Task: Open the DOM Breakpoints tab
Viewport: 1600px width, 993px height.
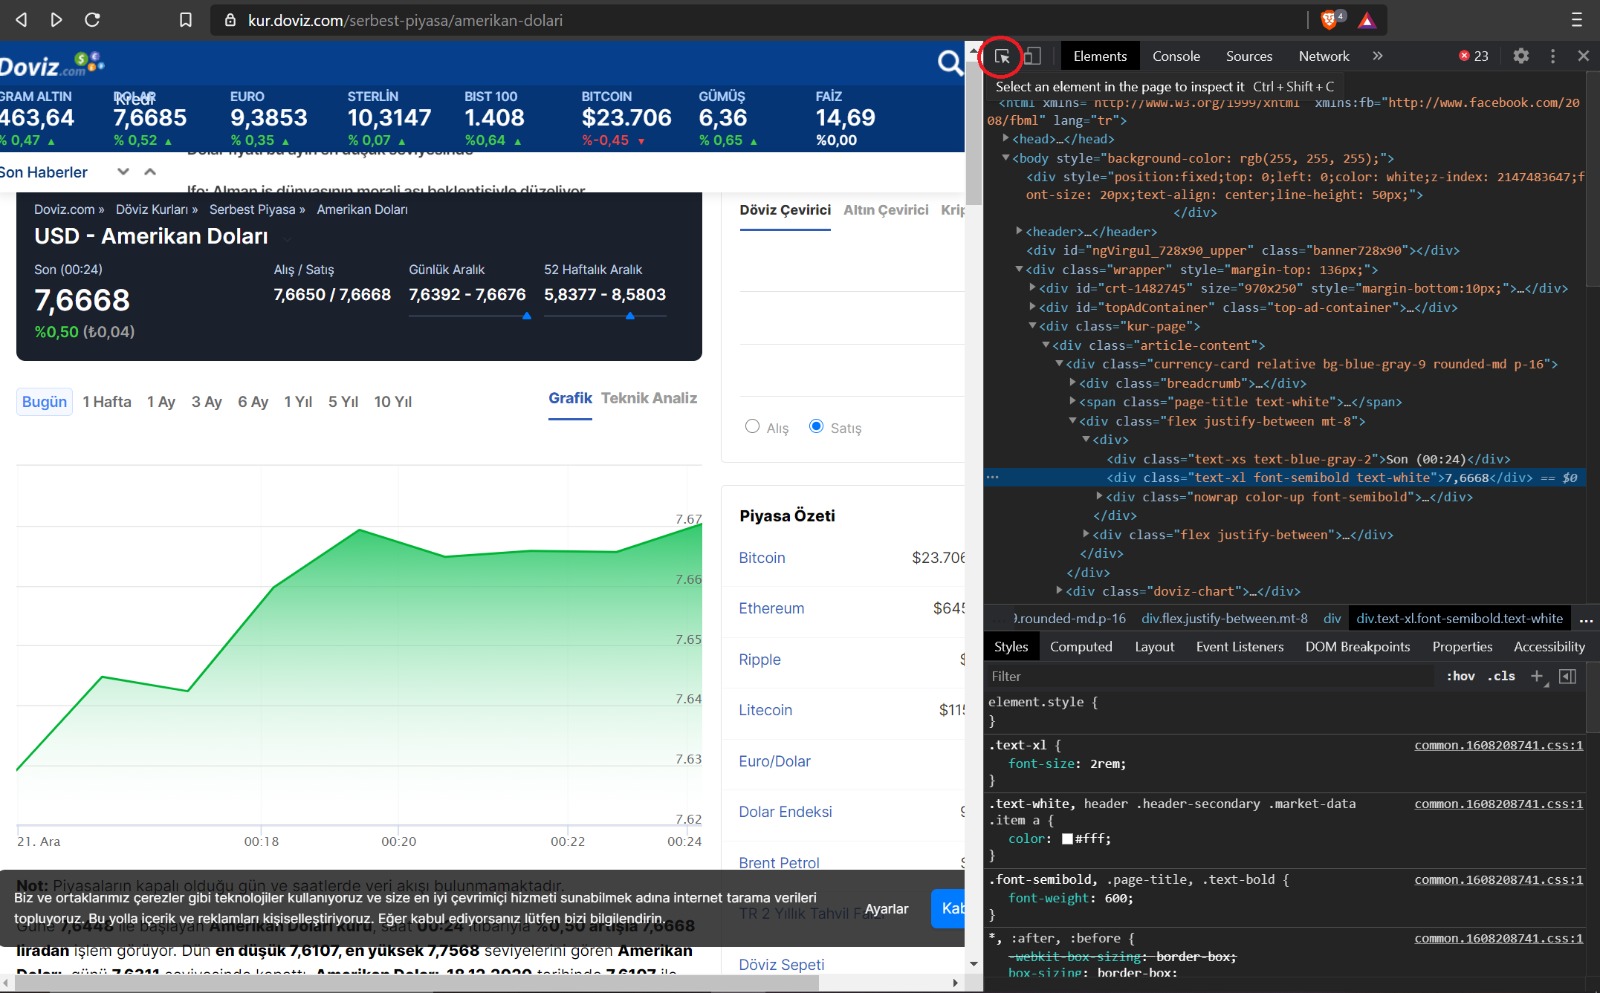Action: [1357, 647]
